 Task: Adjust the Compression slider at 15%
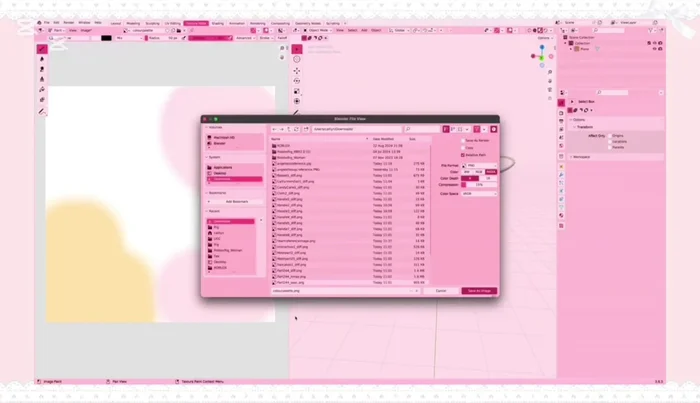(479, 184)
